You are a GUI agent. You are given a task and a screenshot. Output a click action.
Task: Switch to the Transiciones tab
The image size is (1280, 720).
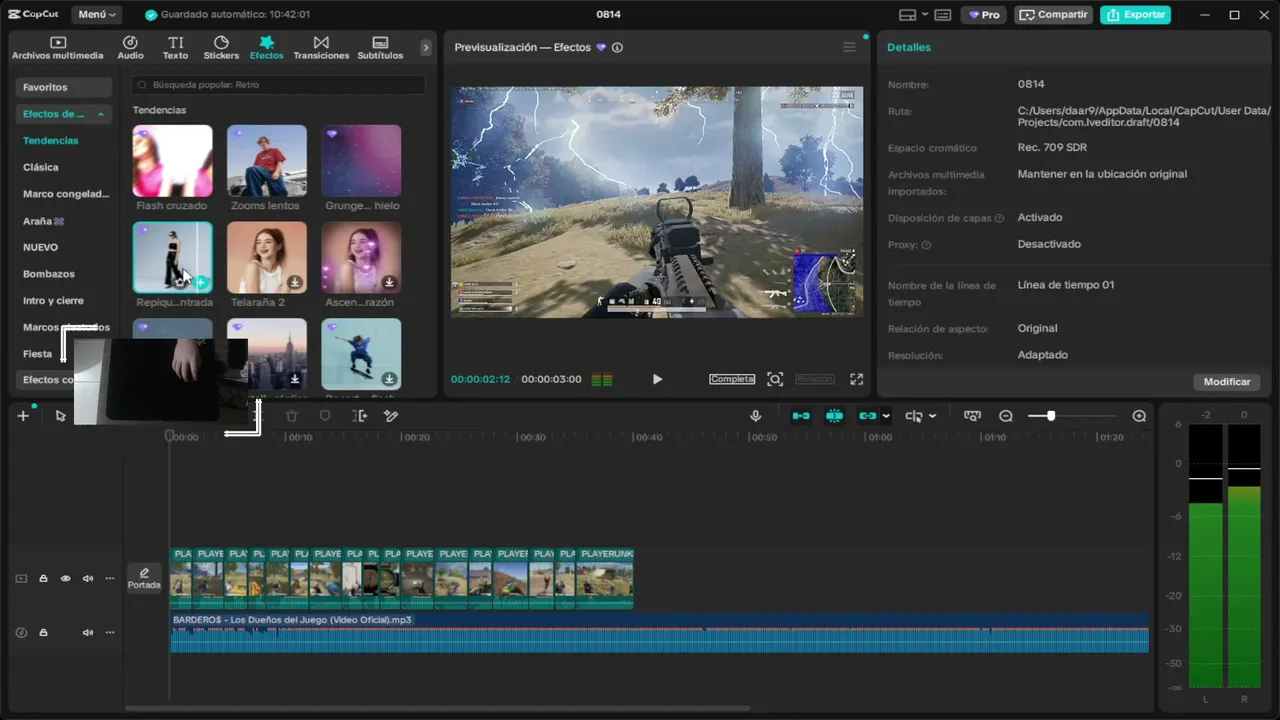click(x=321, y=48)
